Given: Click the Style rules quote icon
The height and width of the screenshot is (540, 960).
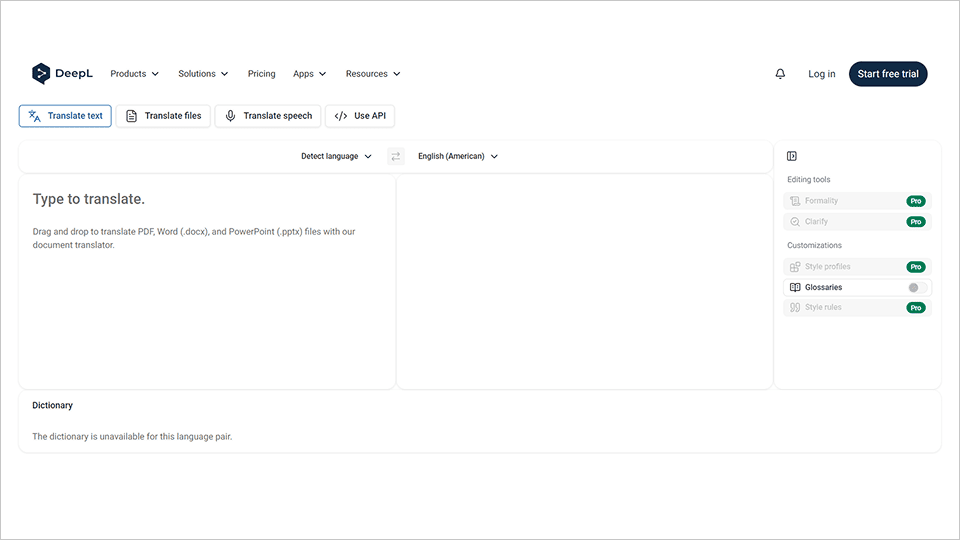Looking at the screenshot, I should point(795,307).
